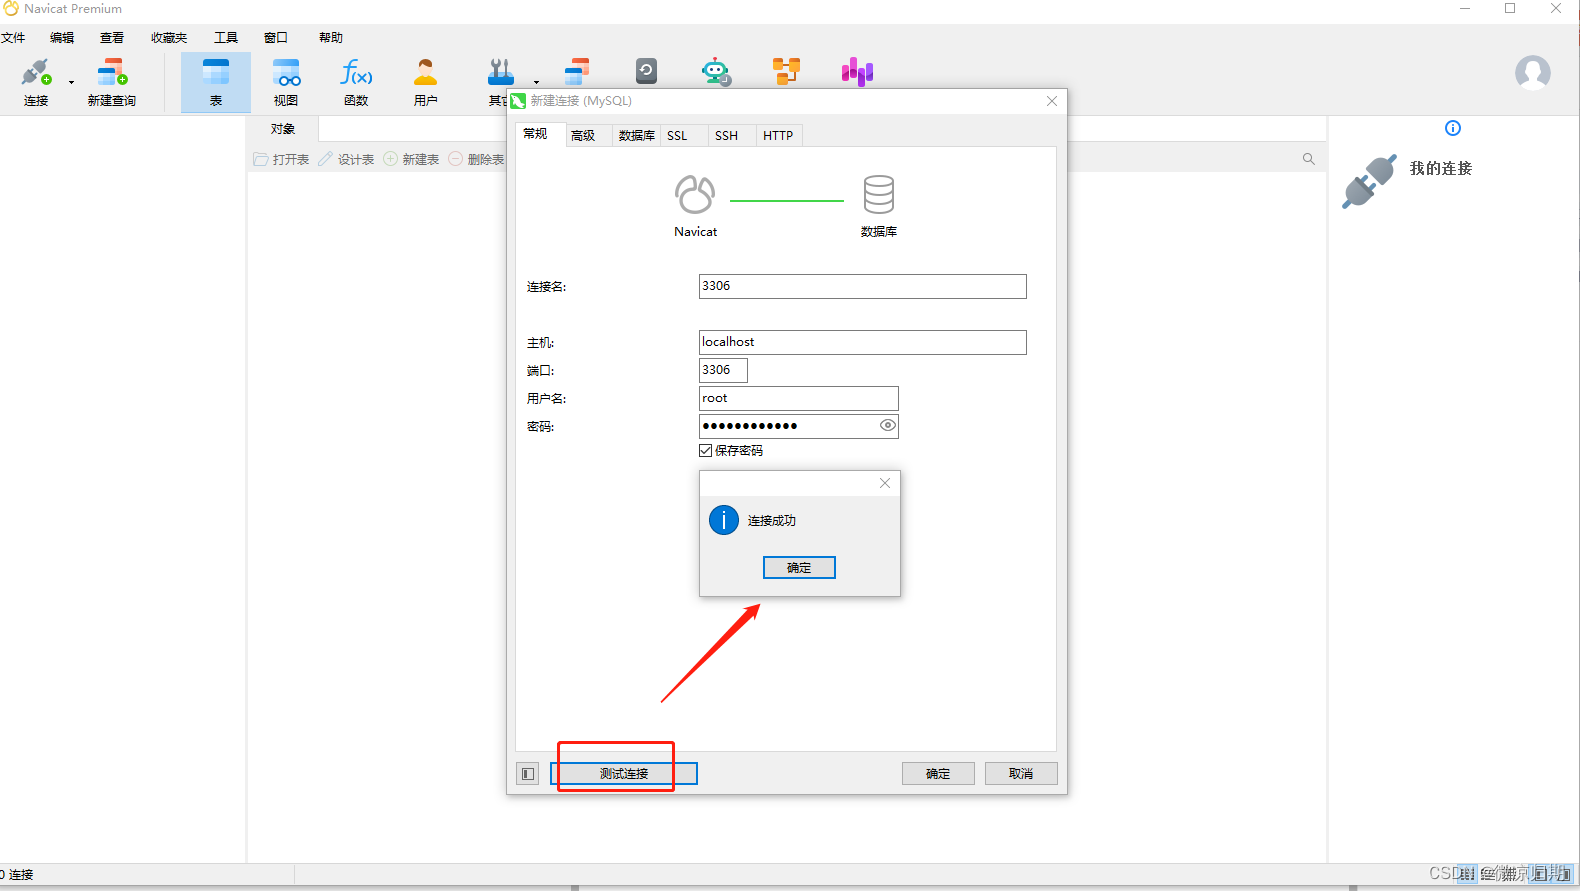Click the 用户名 root field
This screenshot has height=891, width=1580.
[x=798, y=398]
